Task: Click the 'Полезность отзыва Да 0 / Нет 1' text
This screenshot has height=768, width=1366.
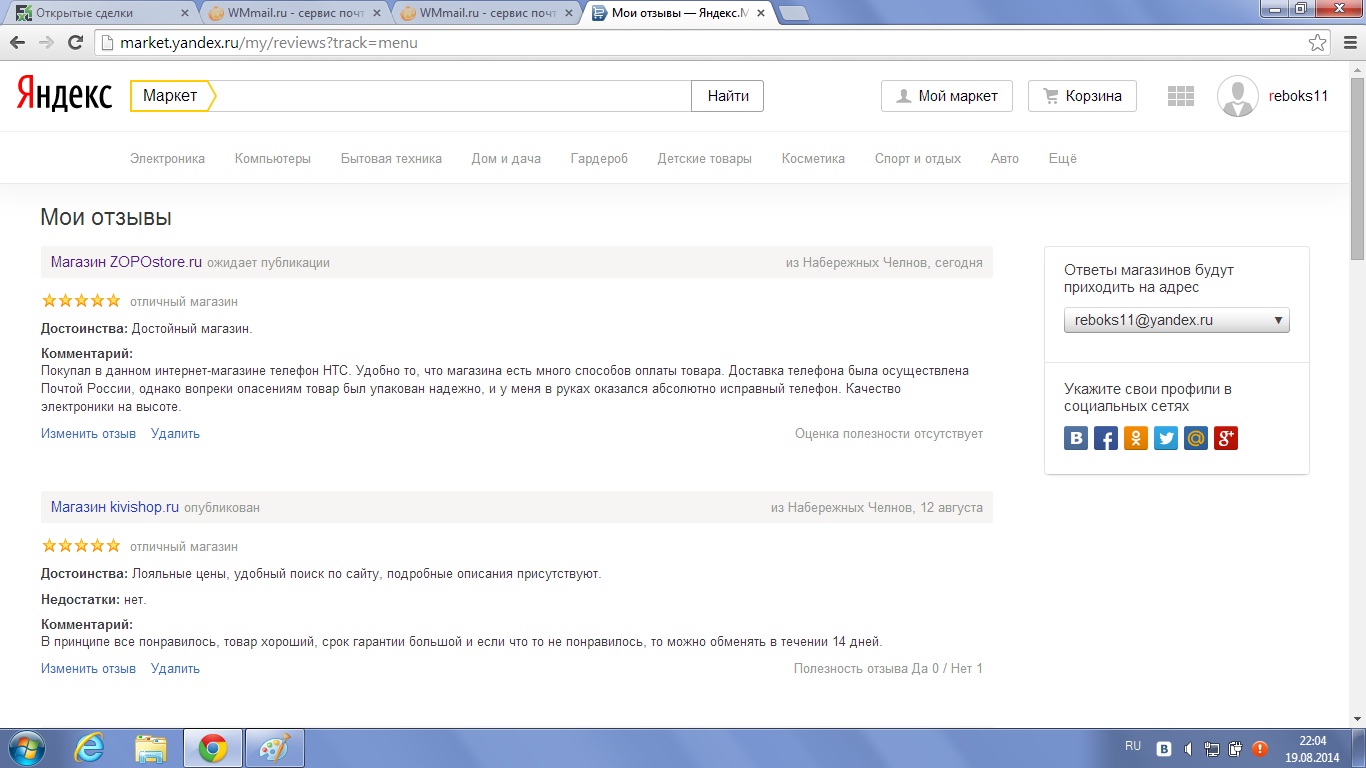Action: 888,669
